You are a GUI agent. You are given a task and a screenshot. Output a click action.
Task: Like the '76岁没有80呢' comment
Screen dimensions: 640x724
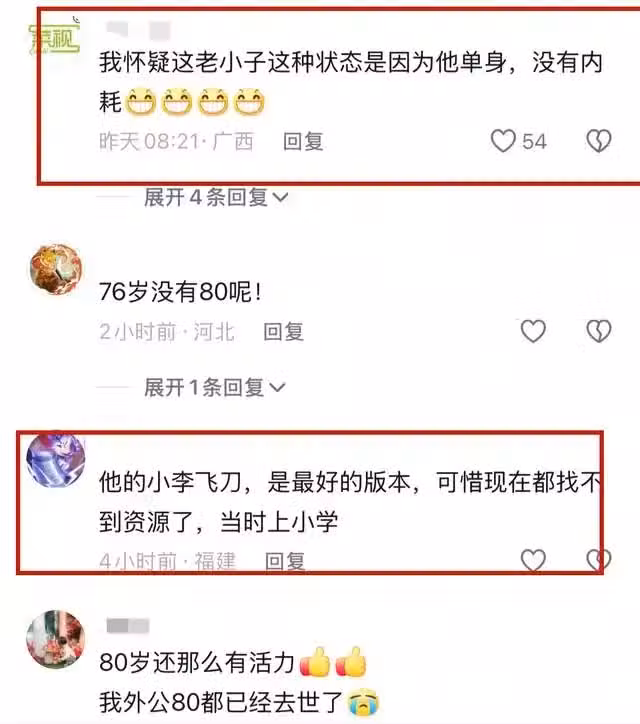tap(533, 331)
